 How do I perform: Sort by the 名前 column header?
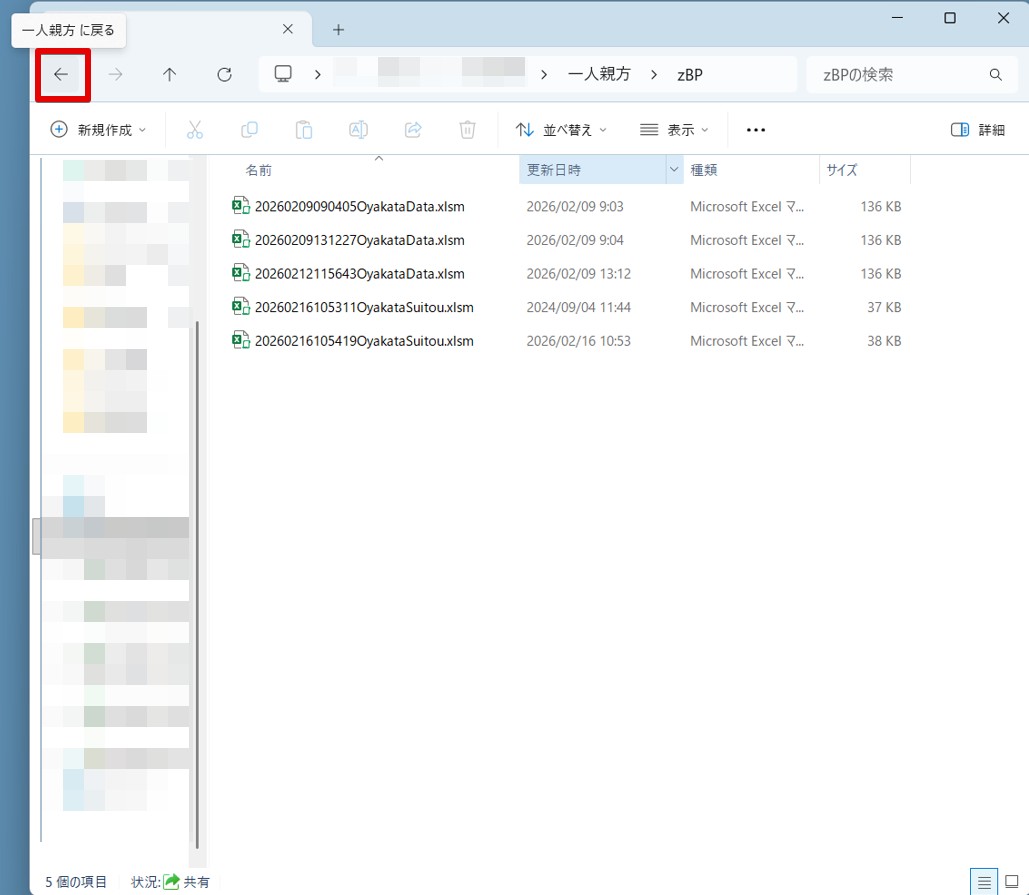pos(259,171)
